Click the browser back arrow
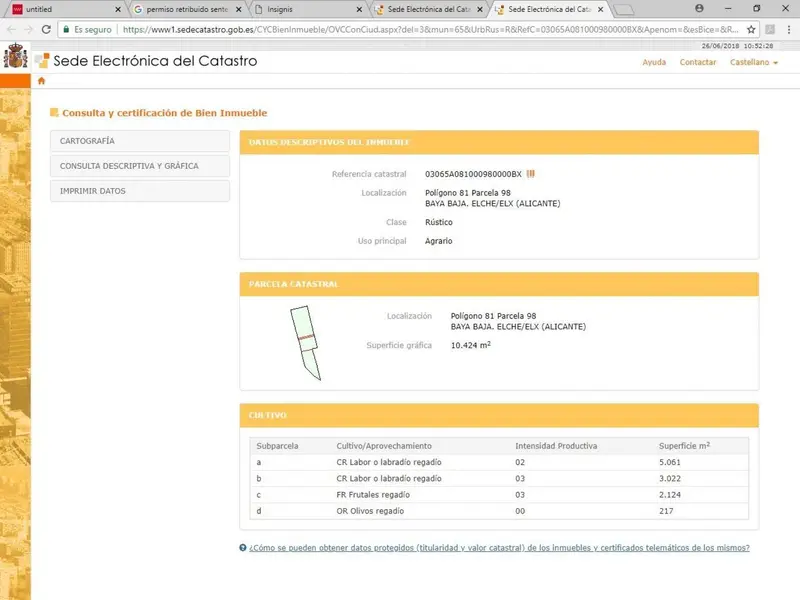This screenshot has width=800, height=600. click(x=11, y=30)
